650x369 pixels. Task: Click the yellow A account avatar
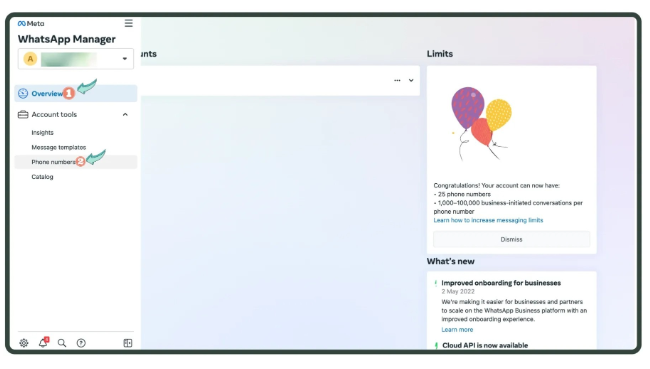[30, 59]
